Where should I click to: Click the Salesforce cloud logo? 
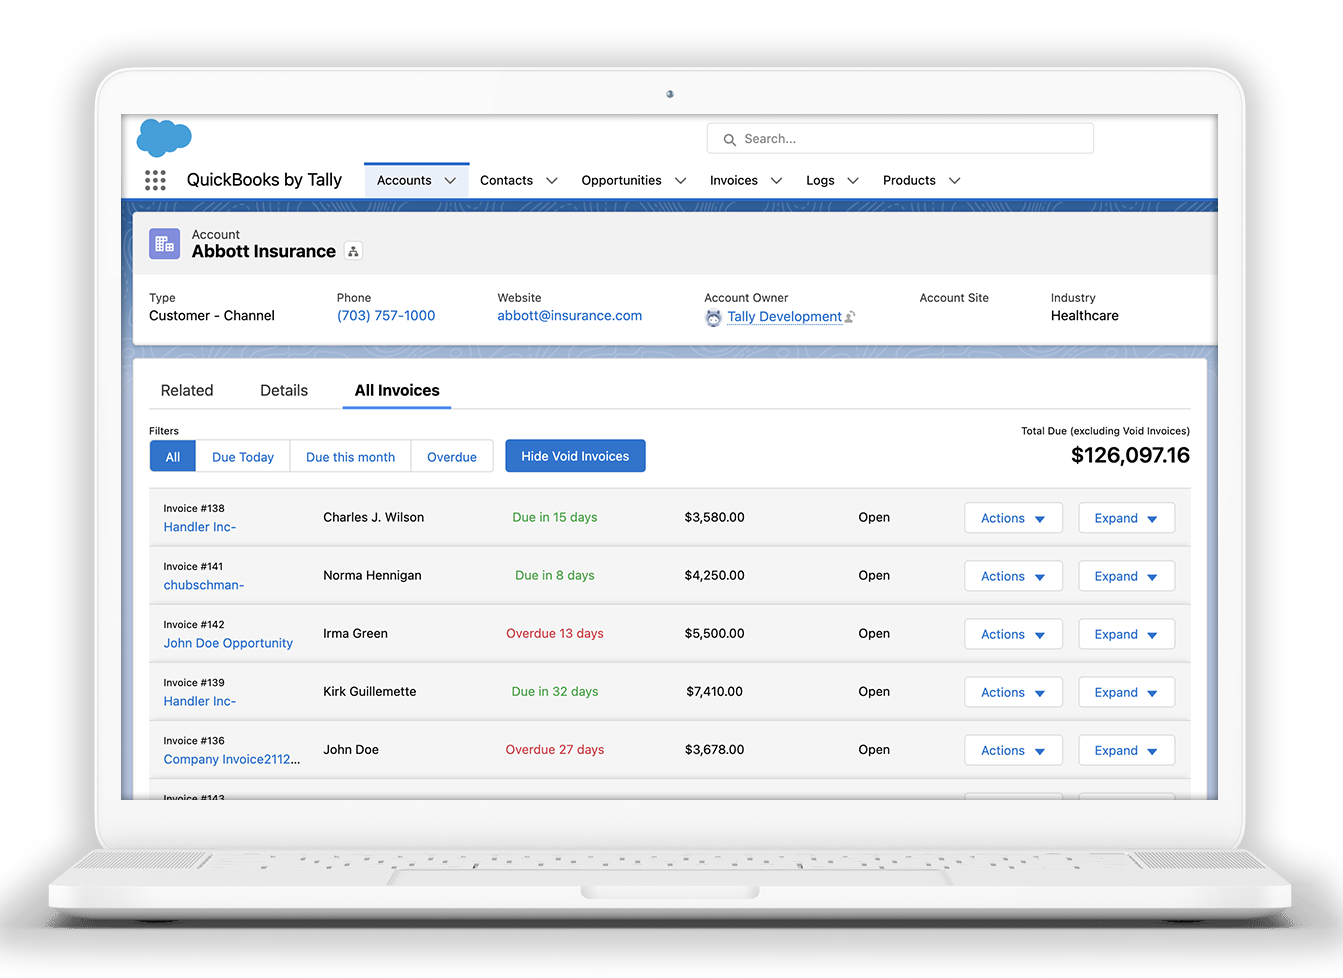click(x=163, y=136)
